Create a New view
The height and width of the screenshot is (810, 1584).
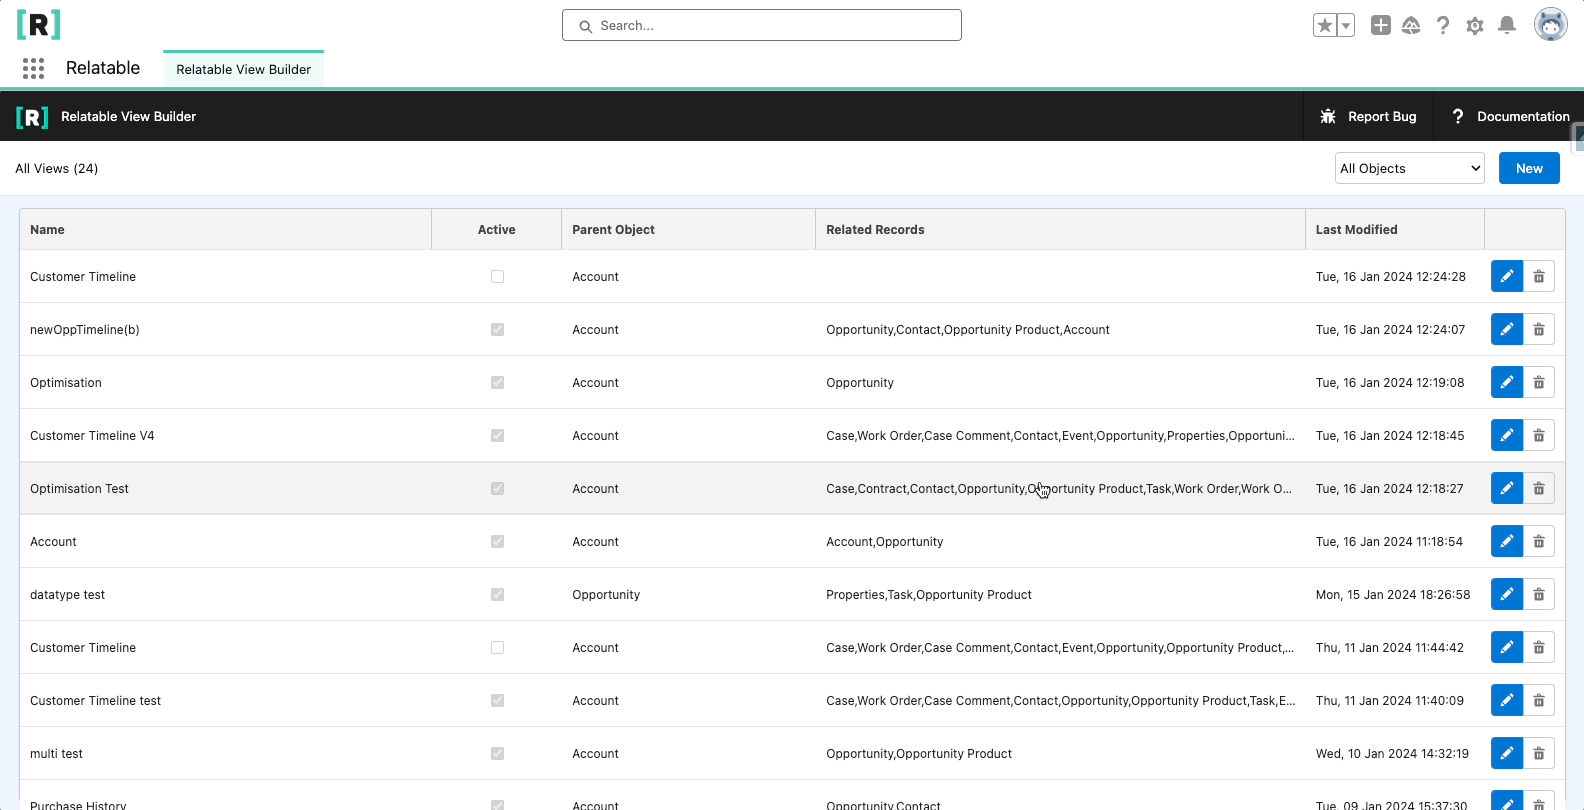click(x=1529, y=168)
